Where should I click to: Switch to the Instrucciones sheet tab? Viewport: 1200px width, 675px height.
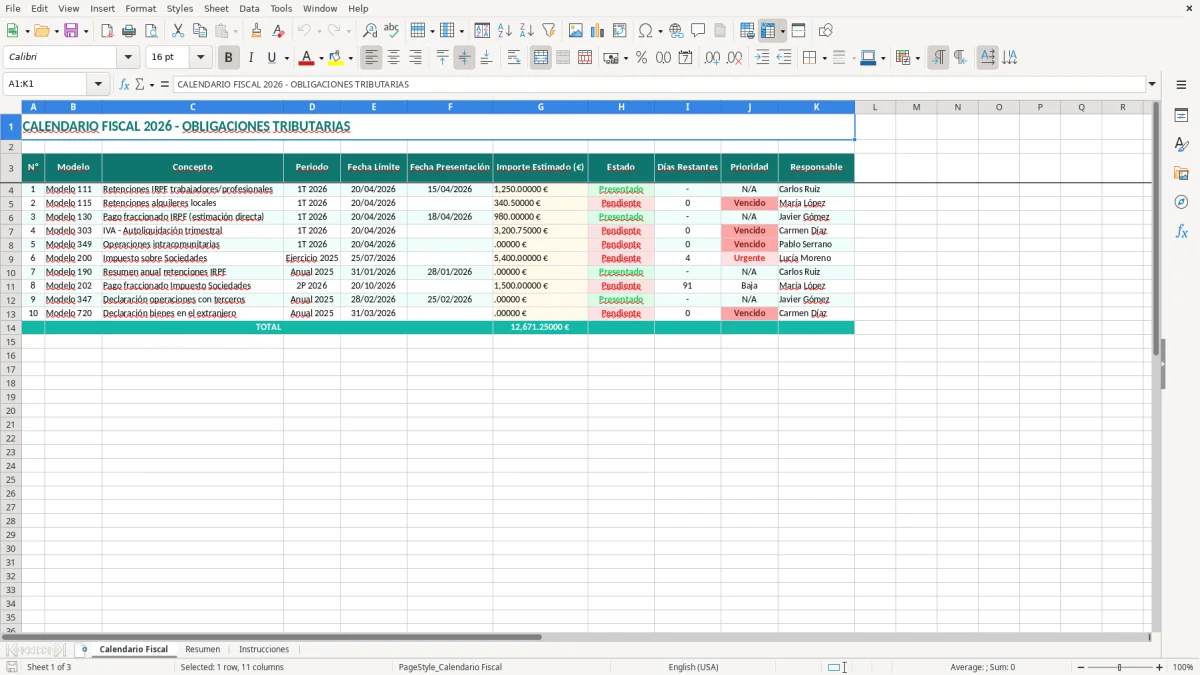point(264,650)
